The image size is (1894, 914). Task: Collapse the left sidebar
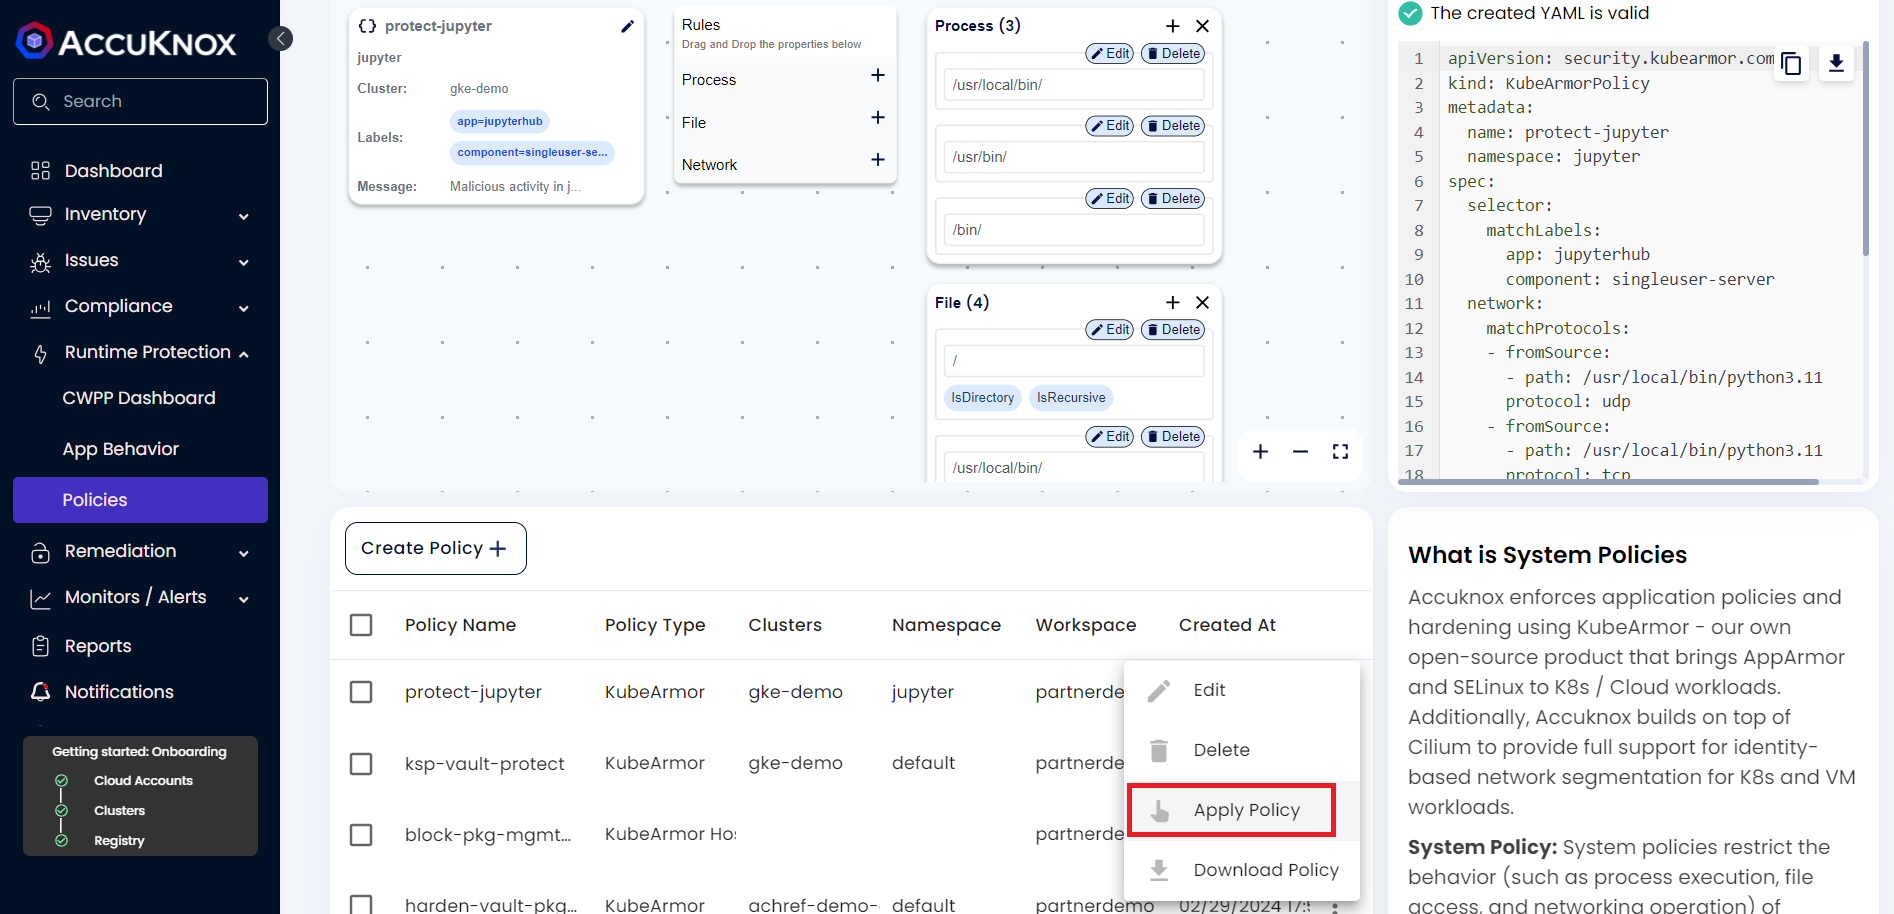click(x=281, y=39)
